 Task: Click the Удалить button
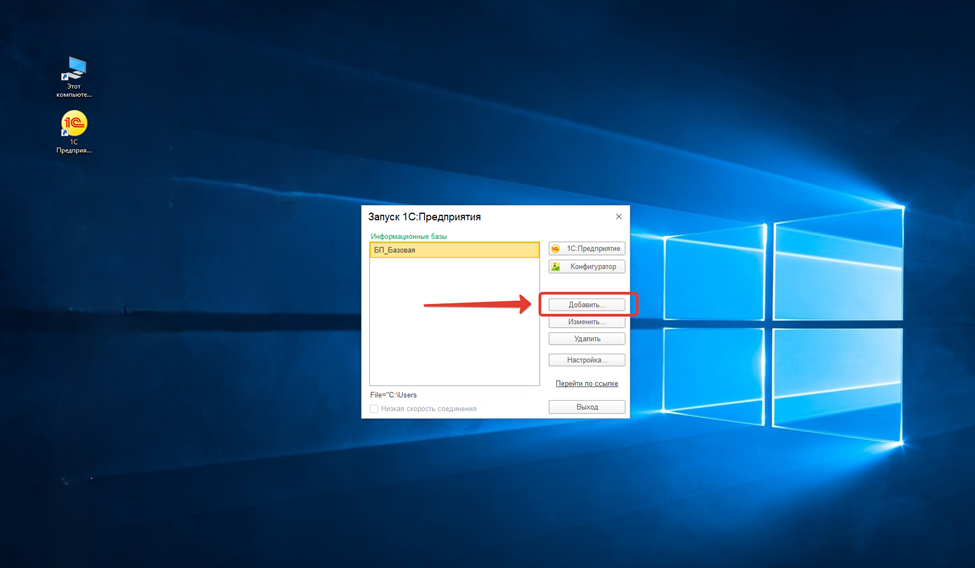(586, 339)
